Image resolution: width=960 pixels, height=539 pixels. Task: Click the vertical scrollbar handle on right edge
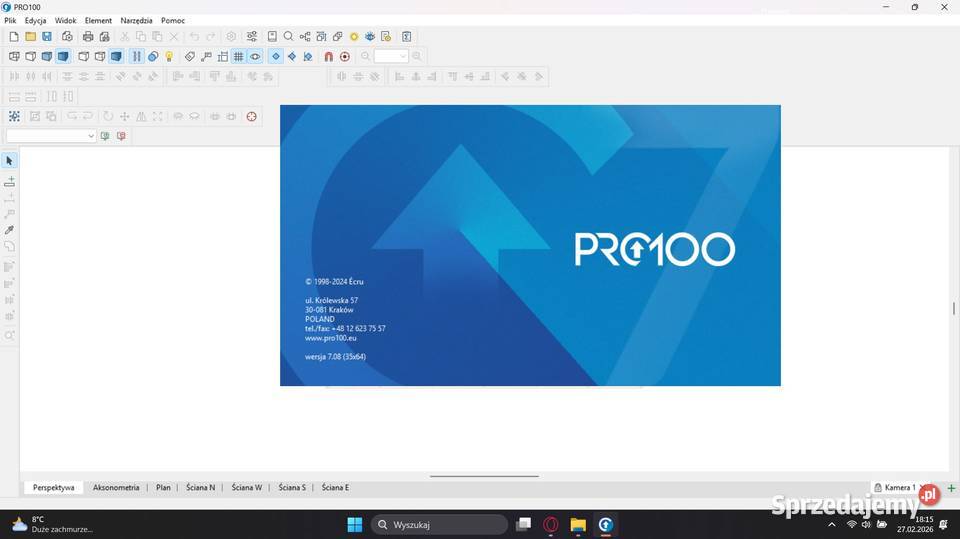pyautogui.click(x=953, y=308)
